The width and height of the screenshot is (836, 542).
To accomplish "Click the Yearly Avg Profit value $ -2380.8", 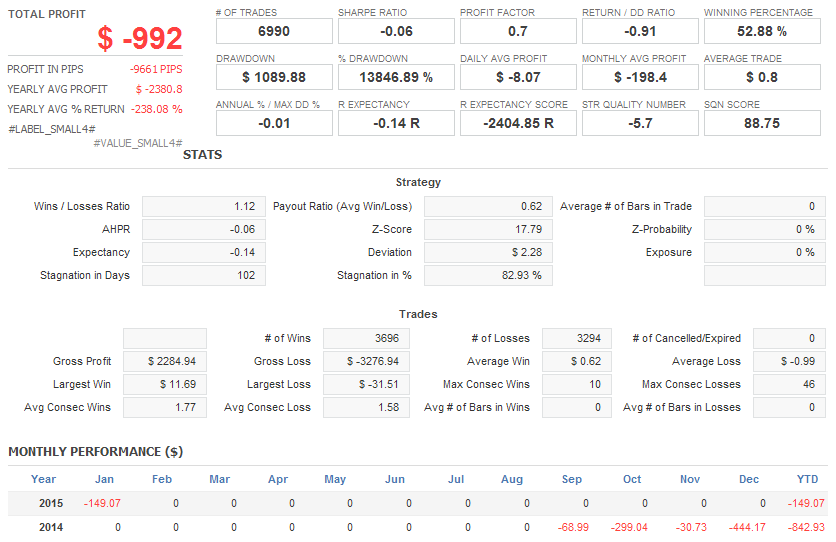I will pyautogui.click(x=159, y=89).
